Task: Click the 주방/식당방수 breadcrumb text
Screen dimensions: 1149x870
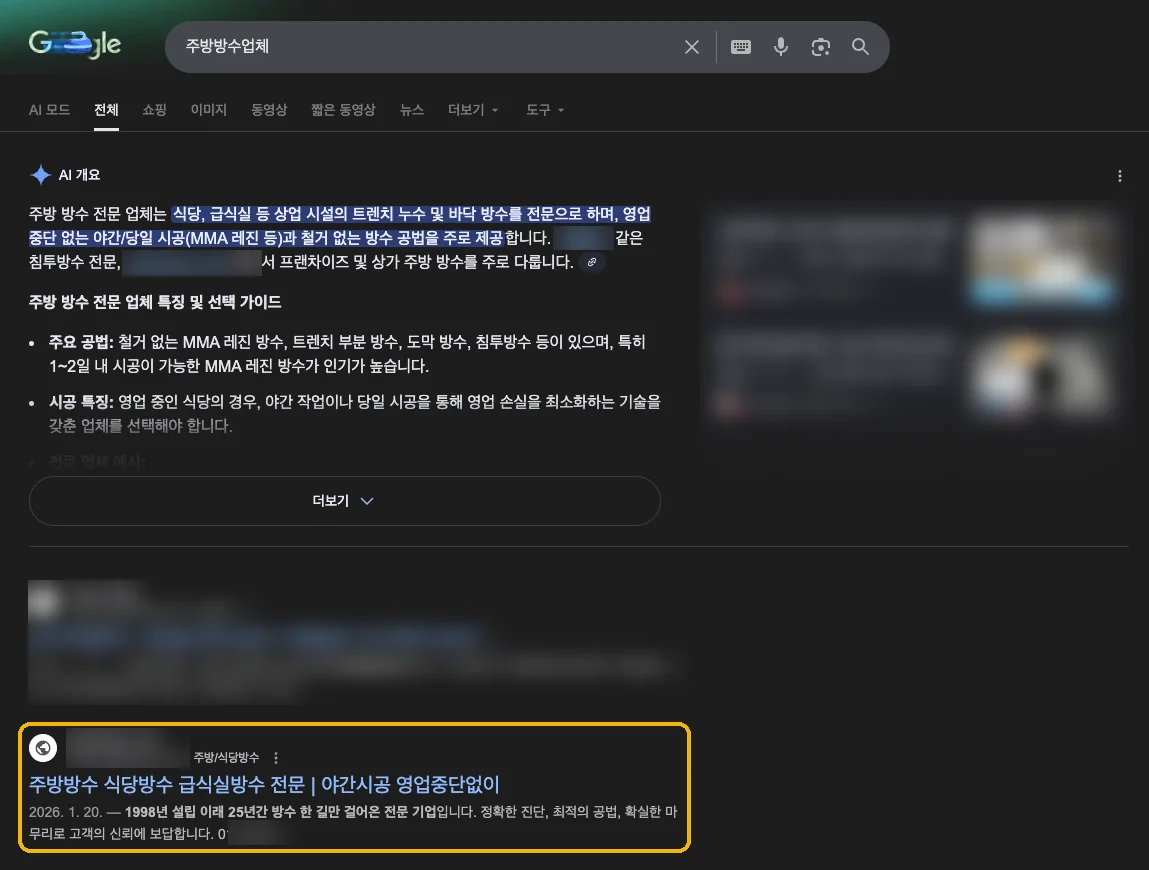Action: 226,758
